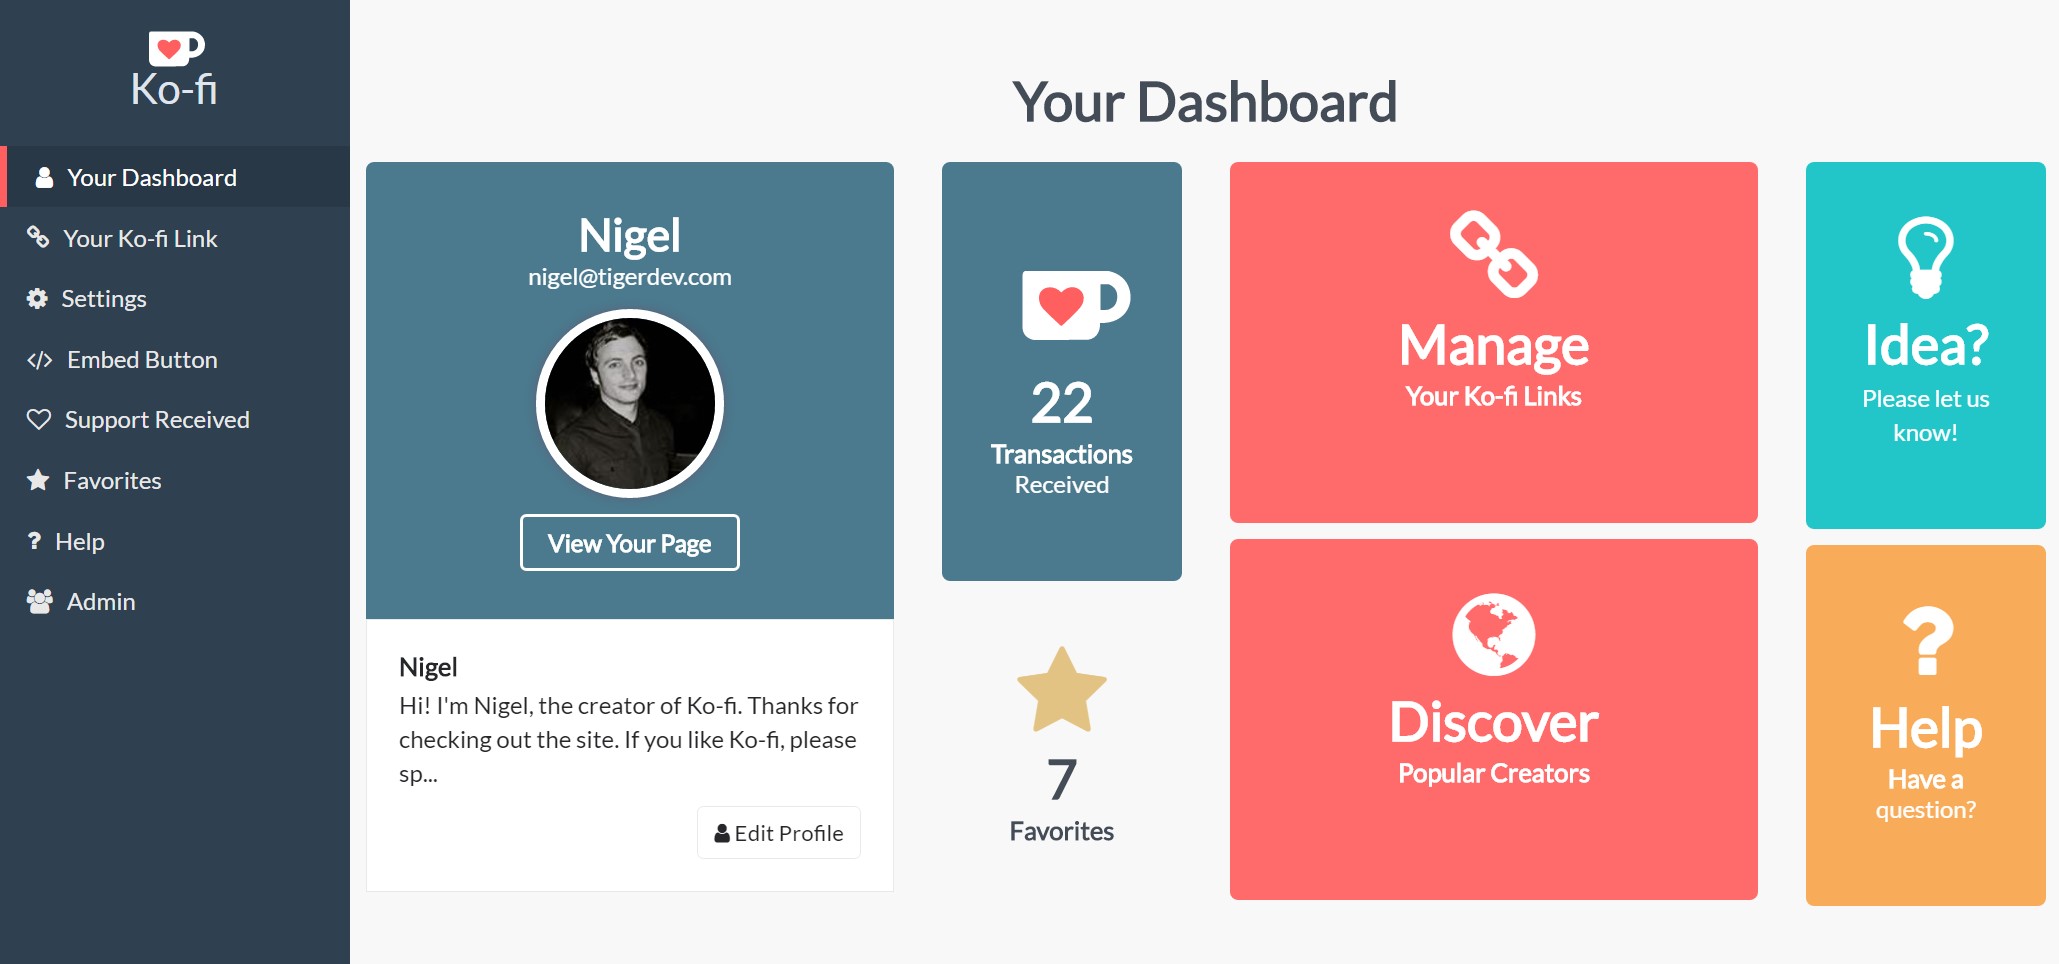The image size is (2059, 964).
Task: Open the Favorites sidebar menu item
Action: click(112, 481)
